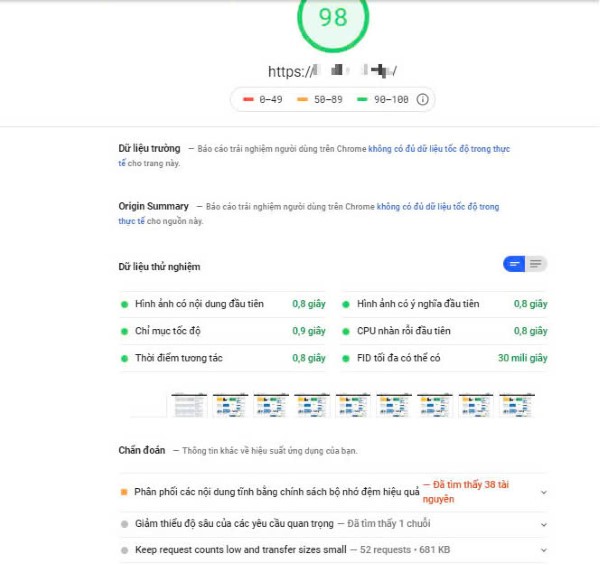Select the last filmstrip thumbnail
The image size is (600, 565).
[x=517, y=405]
